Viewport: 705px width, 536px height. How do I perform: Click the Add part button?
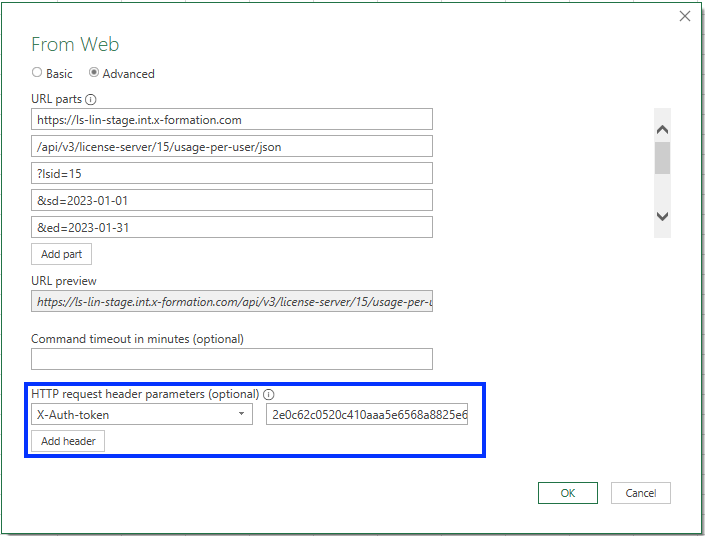(62, 254)
